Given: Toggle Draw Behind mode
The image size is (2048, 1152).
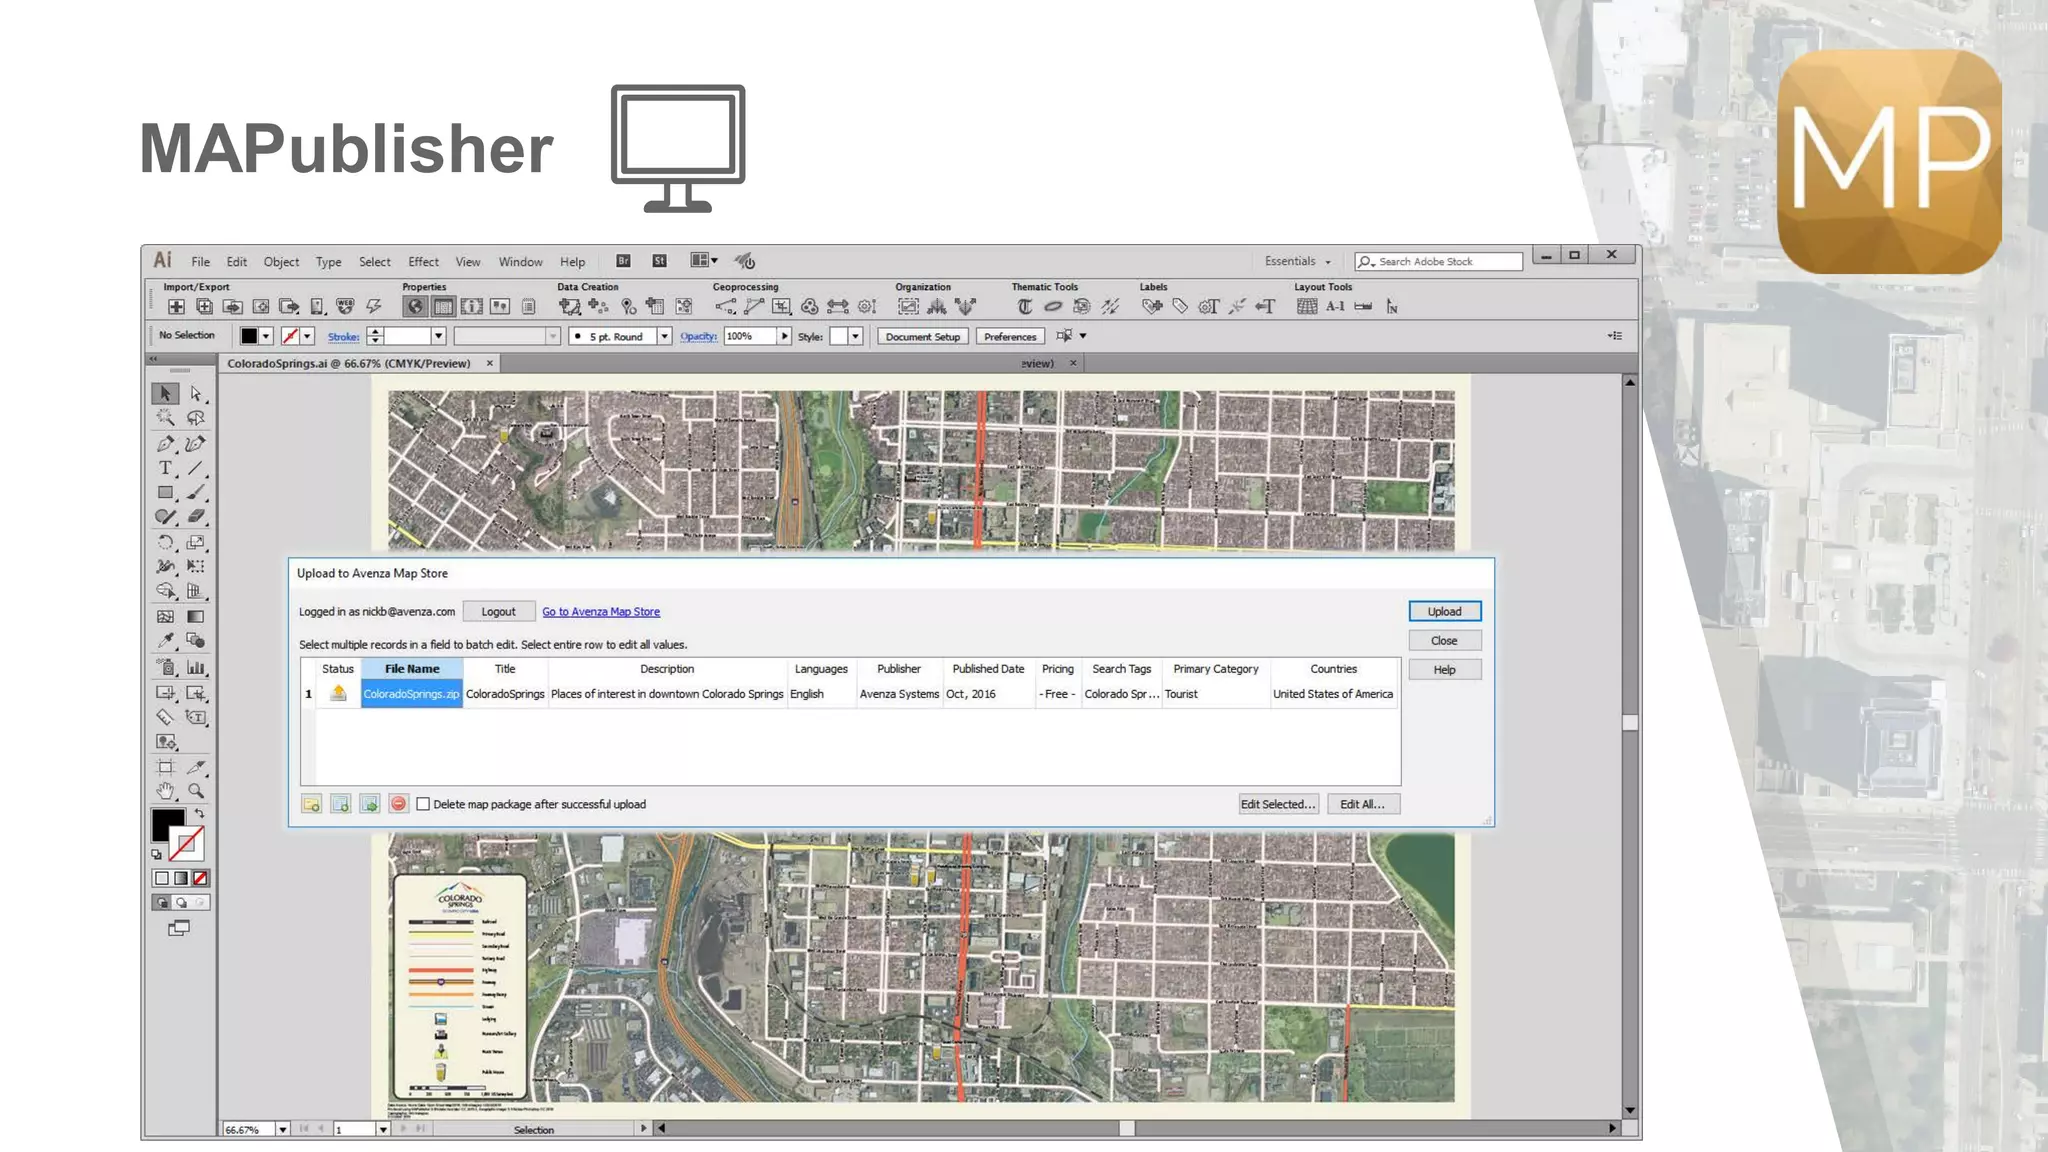Looking at the screenshot, I should point(181,903).
